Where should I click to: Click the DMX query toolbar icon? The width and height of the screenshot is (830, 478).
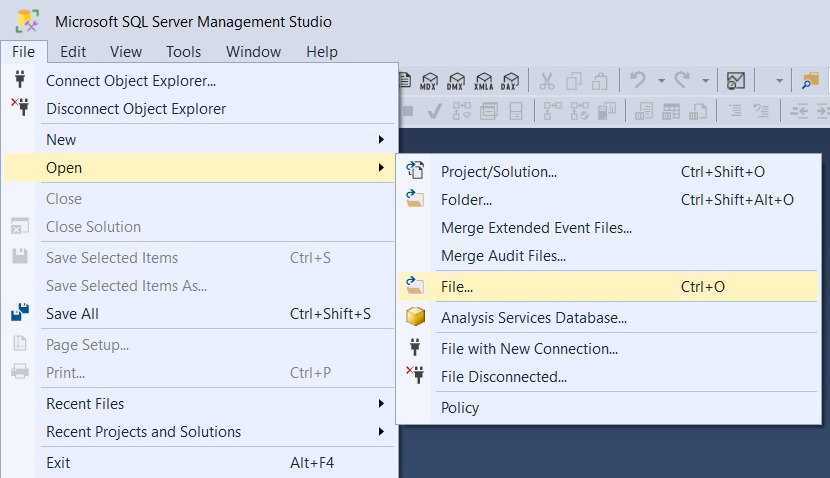pos(456,81)
